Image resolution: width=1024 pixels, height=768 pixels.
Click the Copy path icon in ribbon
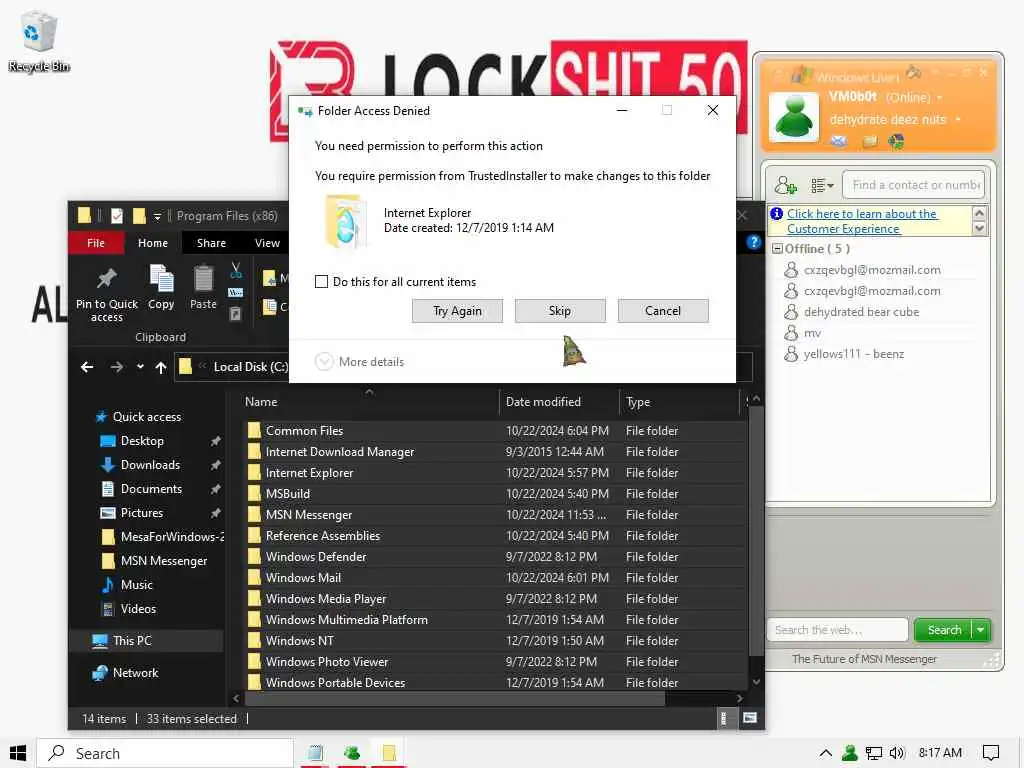point(236,292)
